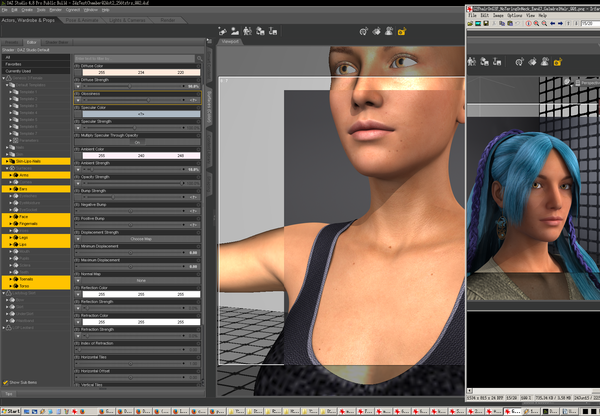Click the settings icon left of Ambient Color label

(77, 149)
